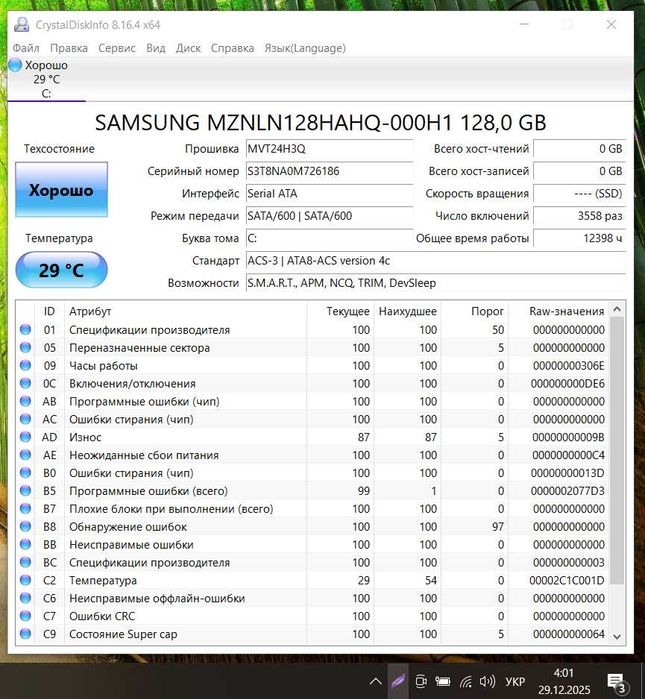Click the CrystalDiskInfo app icon in title bar
Image resolution: width=645 pixels, height=699 pixels.
click(21, 25)
